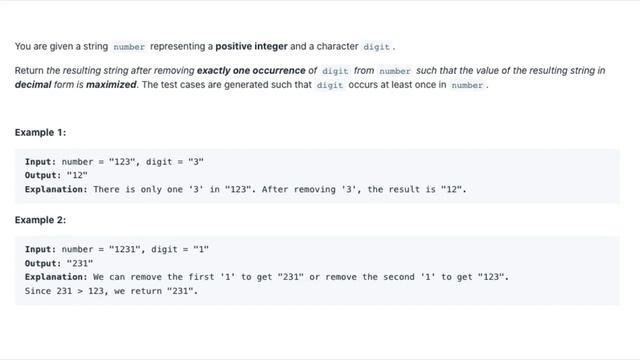Click the 'Since 231 > 123' line
This screenshot has height=360, width=640.
111,291
